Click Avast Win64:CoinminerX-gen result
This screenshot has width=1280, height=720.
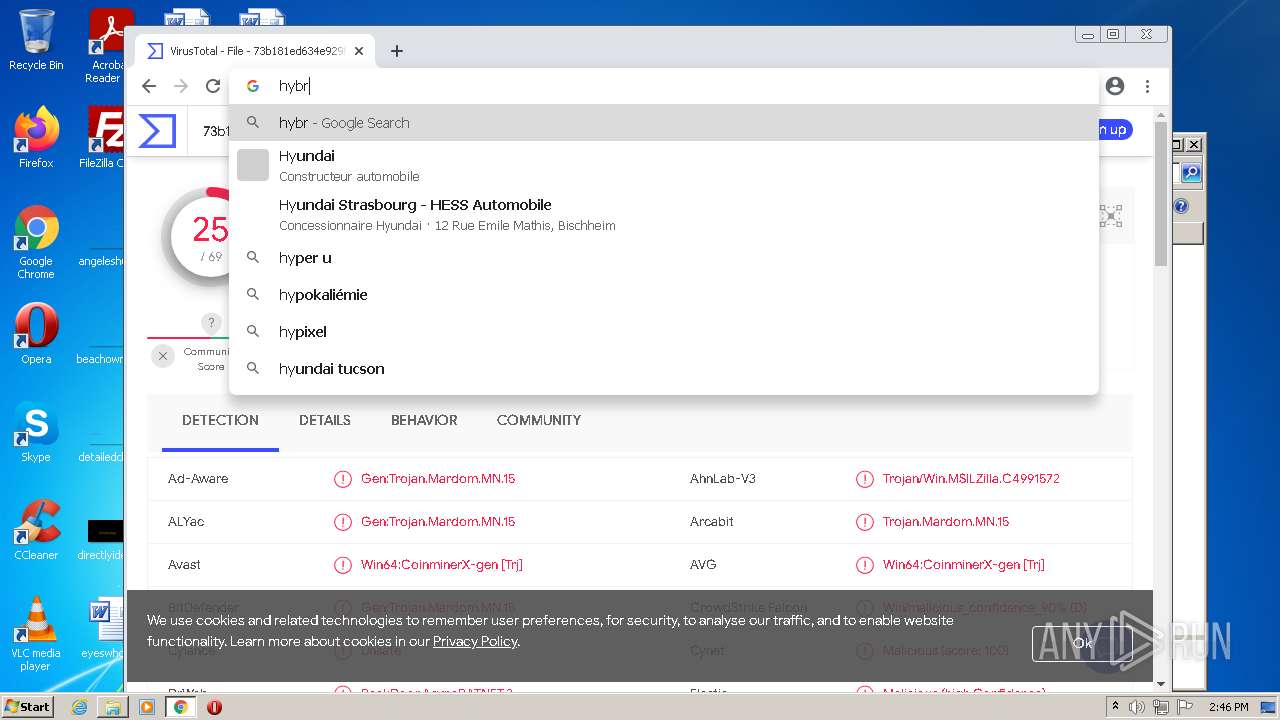(x=442, y=565)
